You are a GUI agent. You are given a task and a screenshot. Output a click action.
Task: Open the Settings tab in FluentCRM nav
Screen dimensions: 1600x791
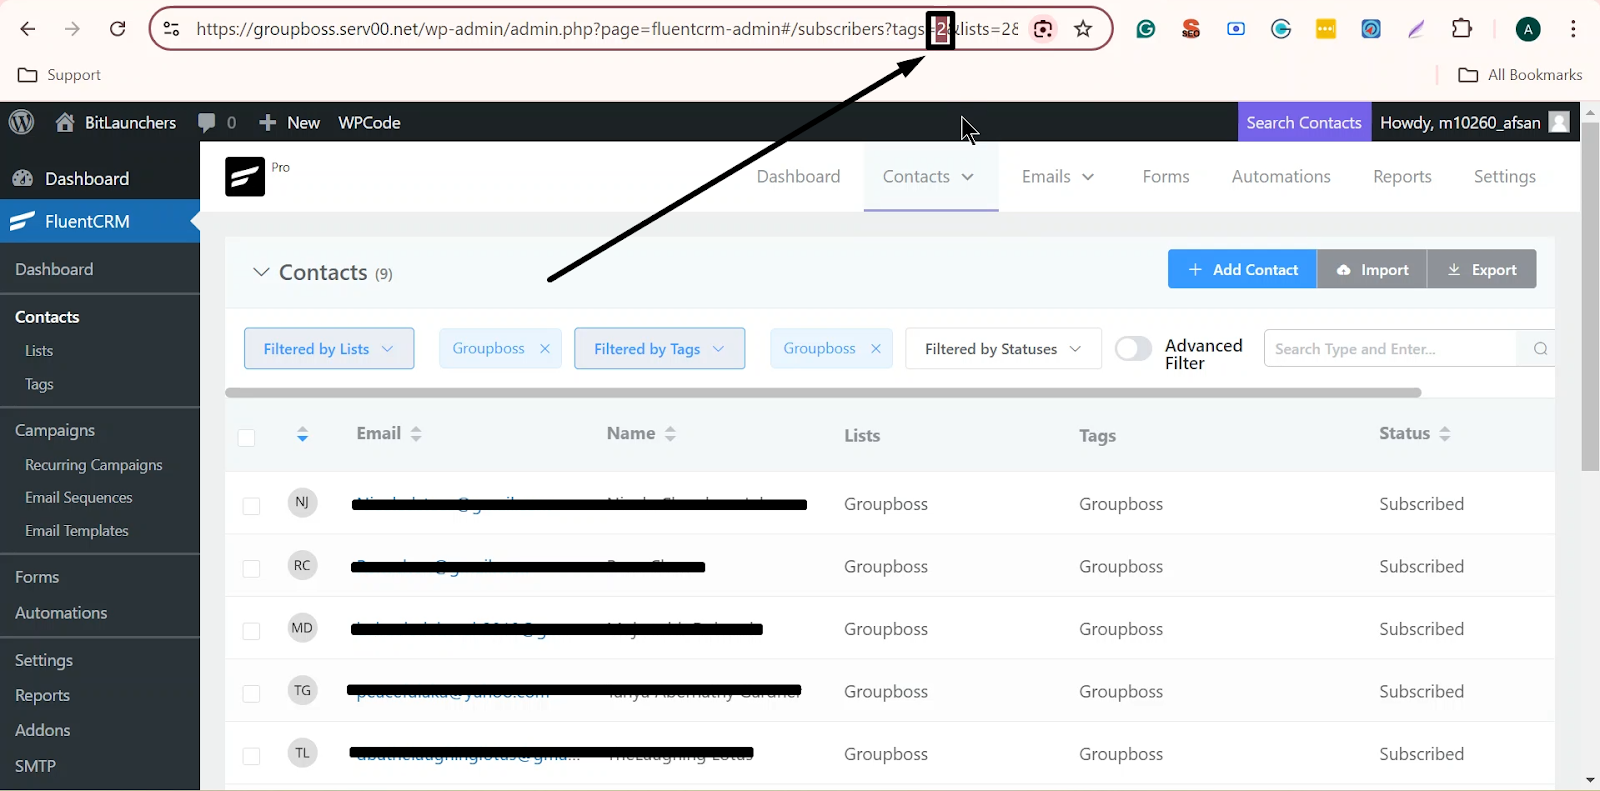pos(1504,176)
